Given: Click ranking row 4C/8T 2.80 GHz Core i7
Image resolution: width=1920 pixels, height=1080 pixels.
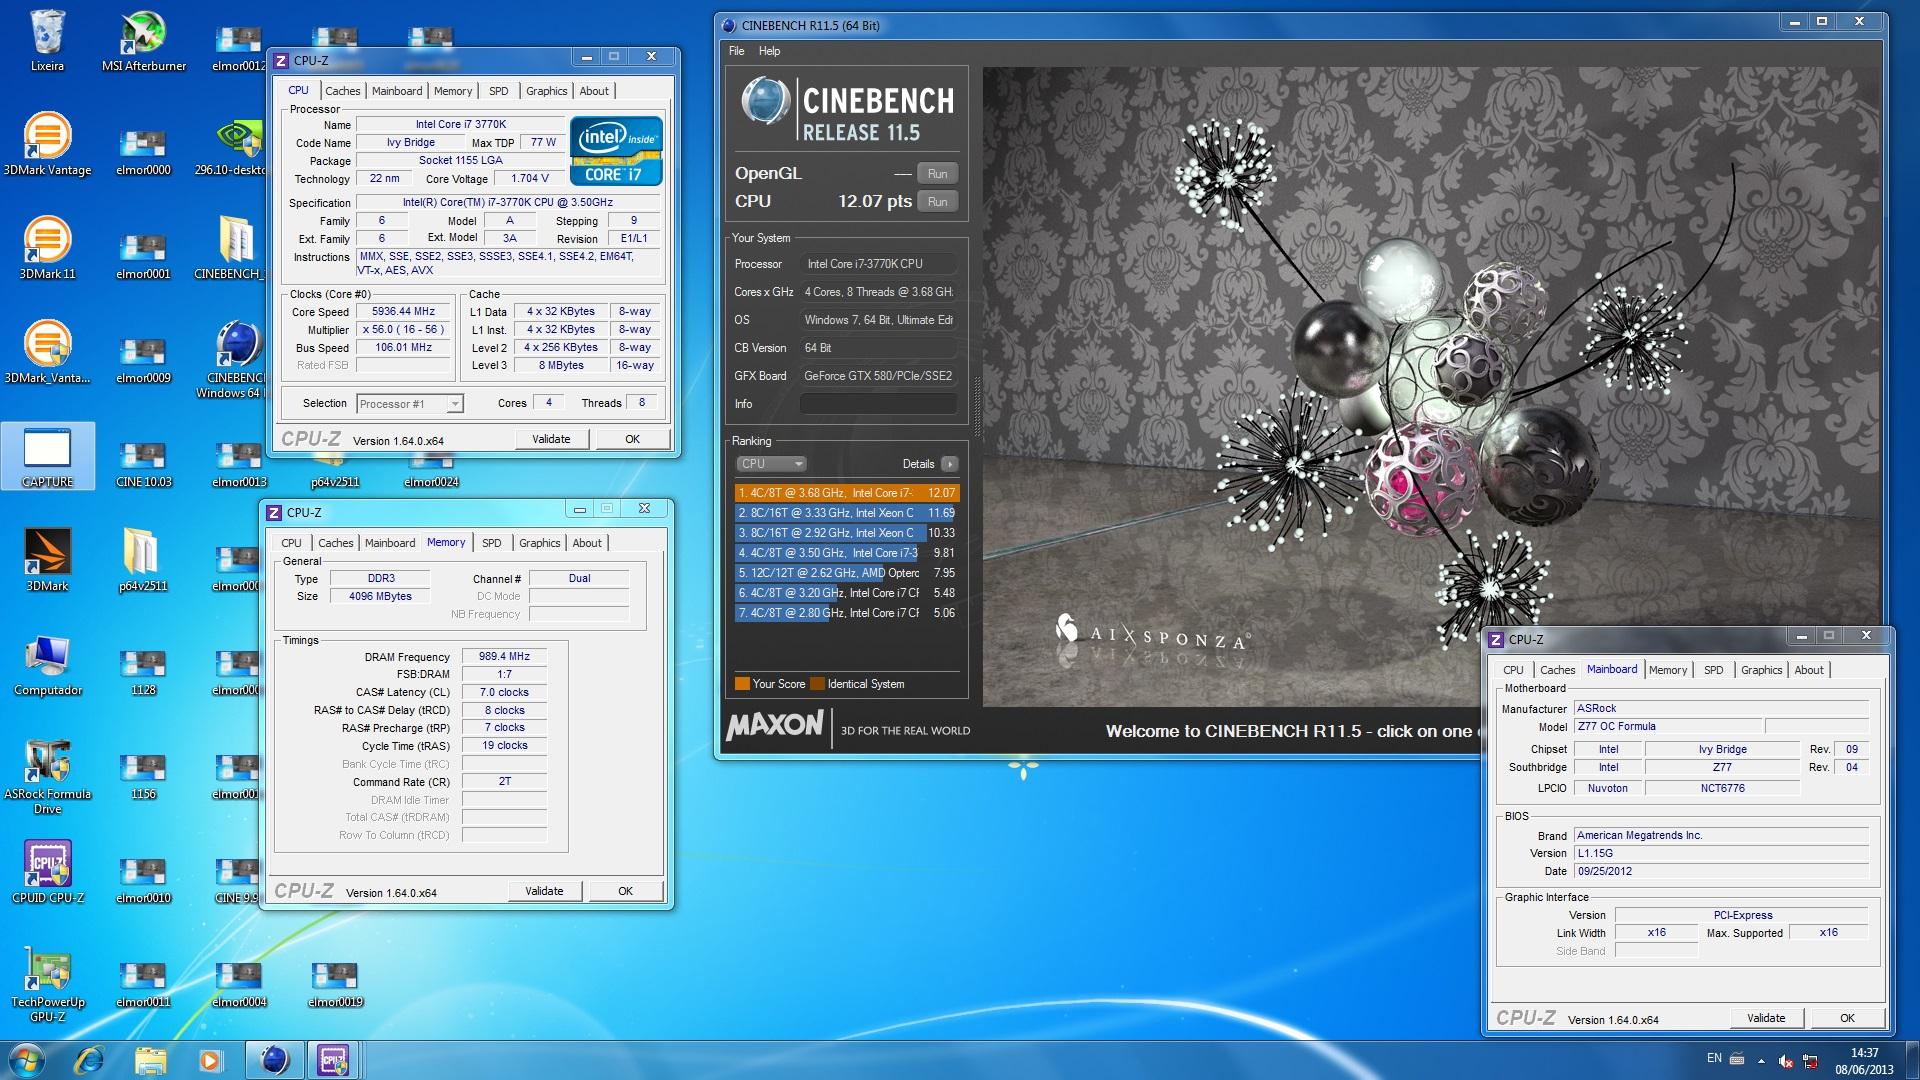Looking at the screenshot, I should coord(847,613).
